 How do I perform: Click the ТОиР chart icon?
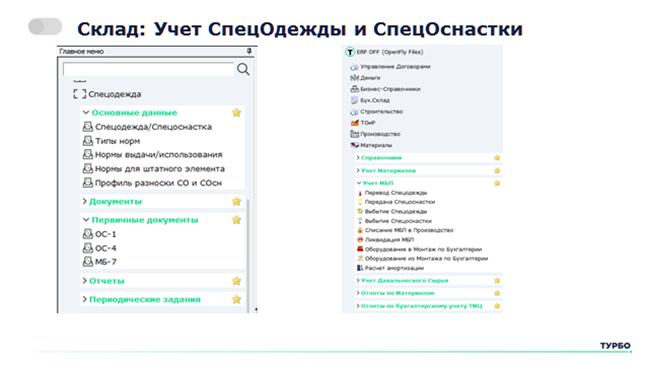[x=355, y=123]
